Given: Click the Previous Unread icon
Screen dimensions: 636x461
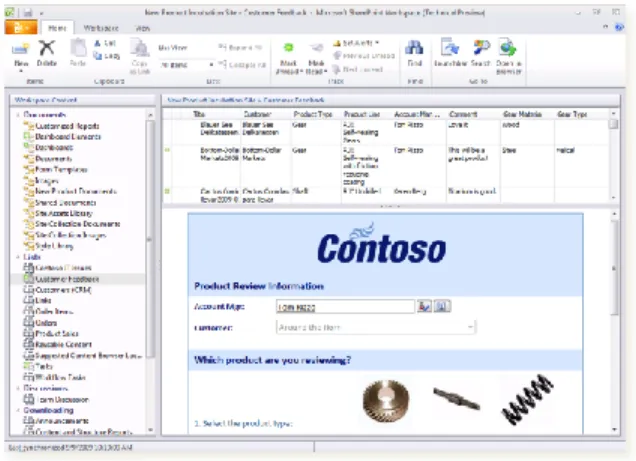Looking at the screenshot, I should pos(337,56).
